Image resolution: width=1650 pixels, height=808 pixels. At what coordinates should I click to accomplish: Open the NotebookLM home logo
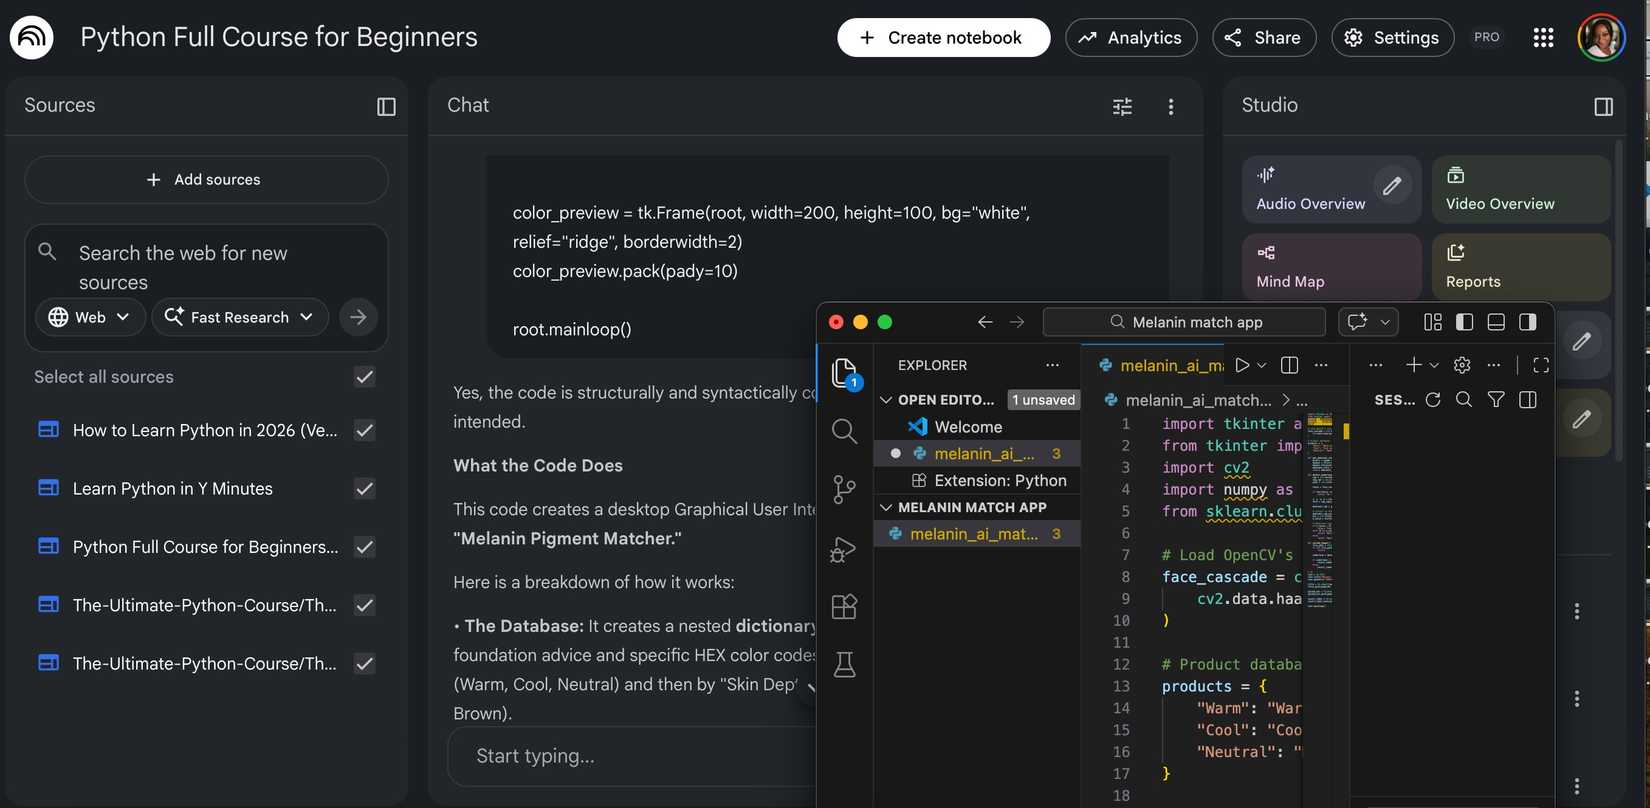[31, 37]
